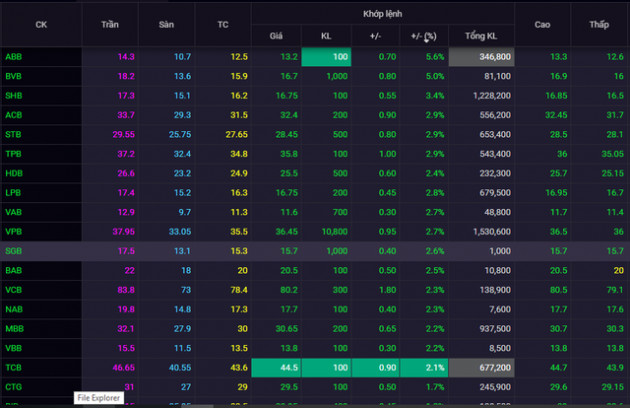Select the BVB stock ticker
Screen dimensions: 630x408
(x=13, y=76)
